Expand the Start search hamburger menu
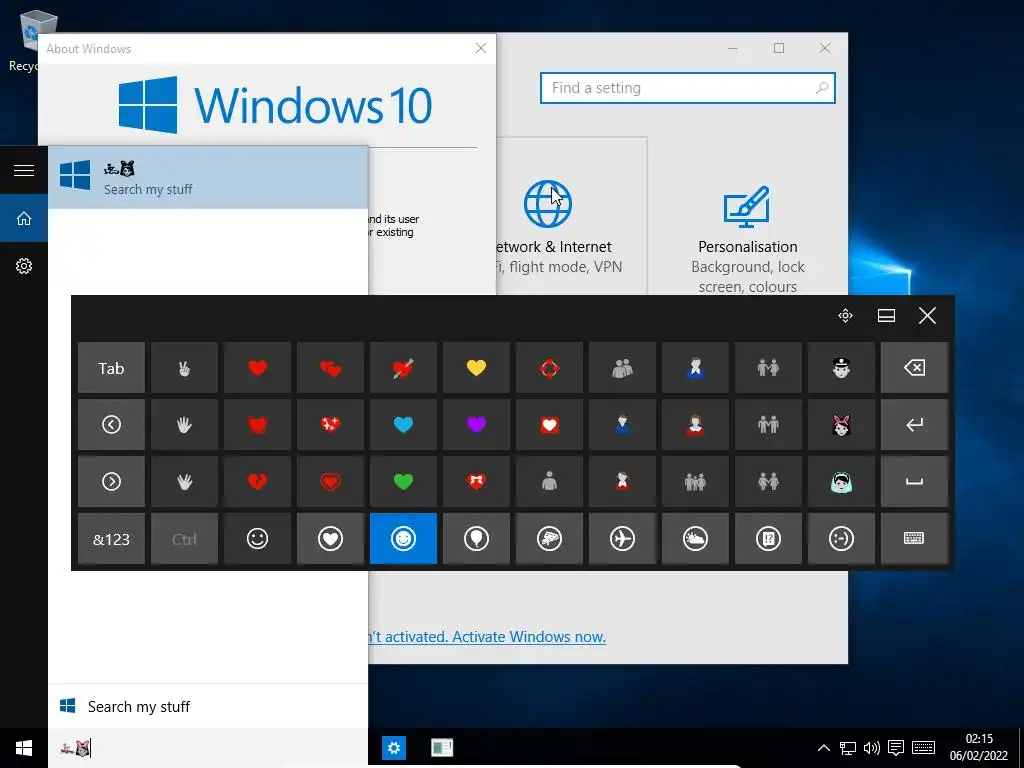1024x768 pixels. 24,170
